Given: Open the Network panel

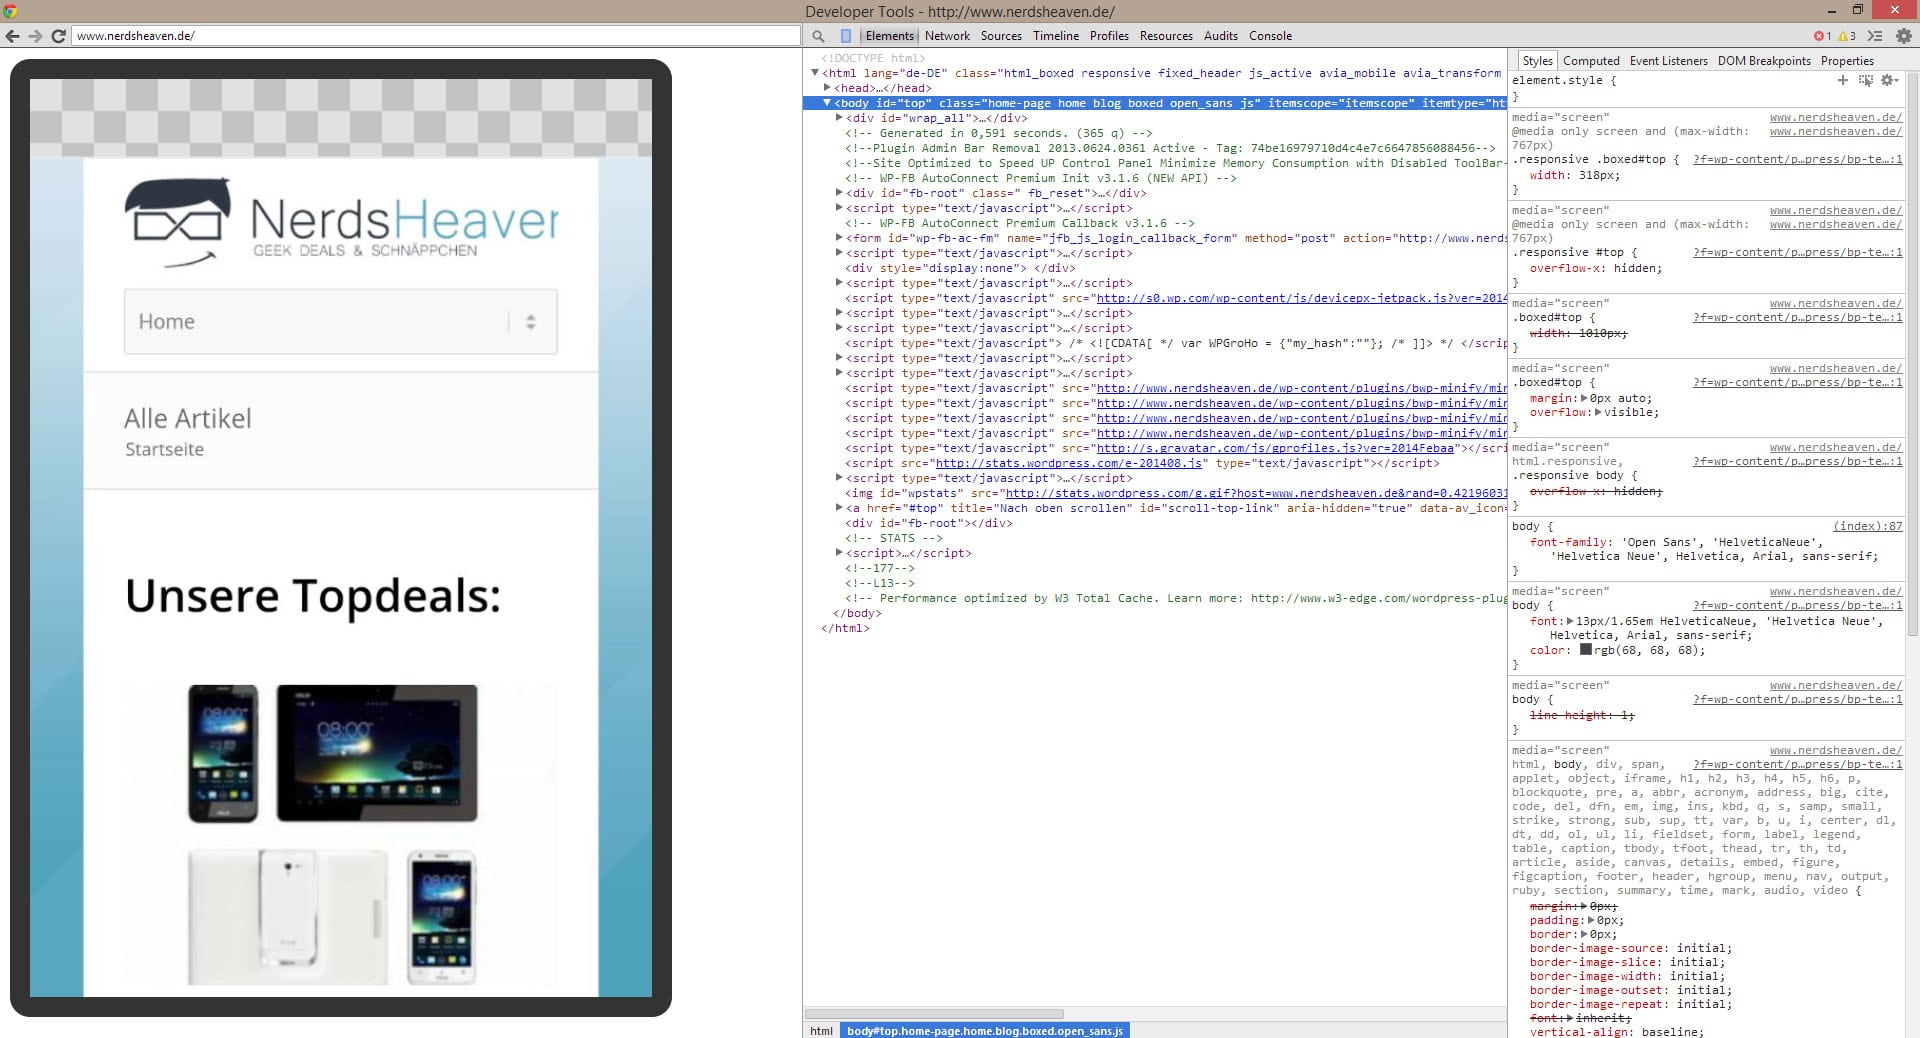Looking at the screenshot, I should 947,36.
